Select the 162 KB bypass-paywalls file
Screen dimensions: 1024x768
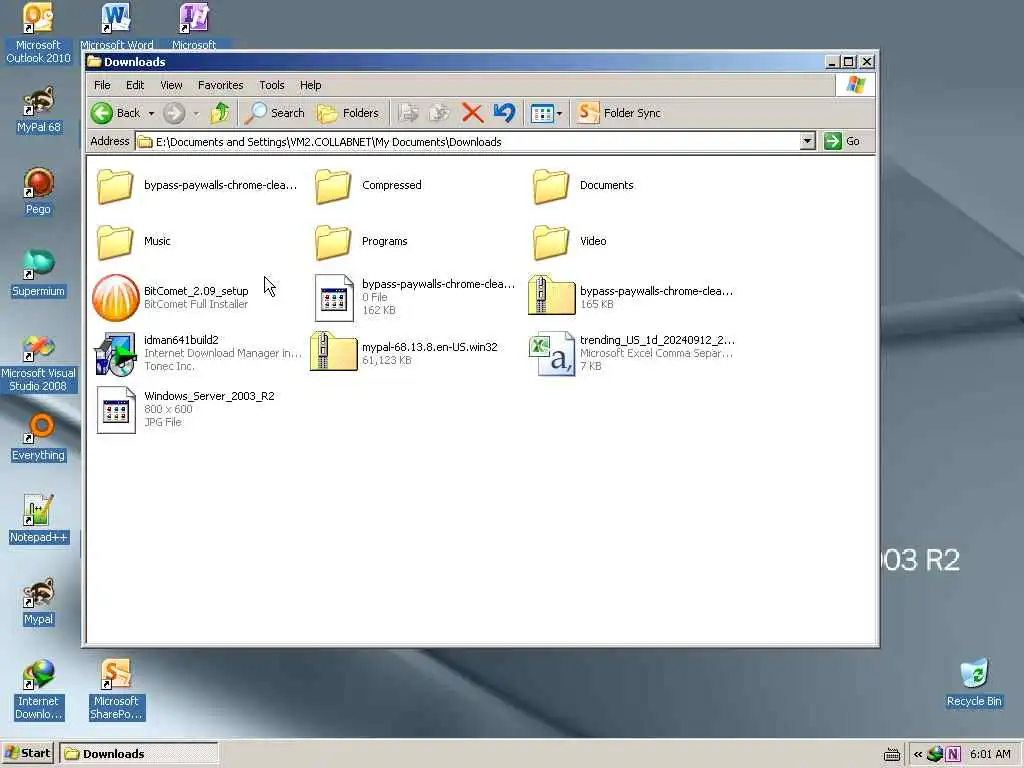click(x=414, y=297)
